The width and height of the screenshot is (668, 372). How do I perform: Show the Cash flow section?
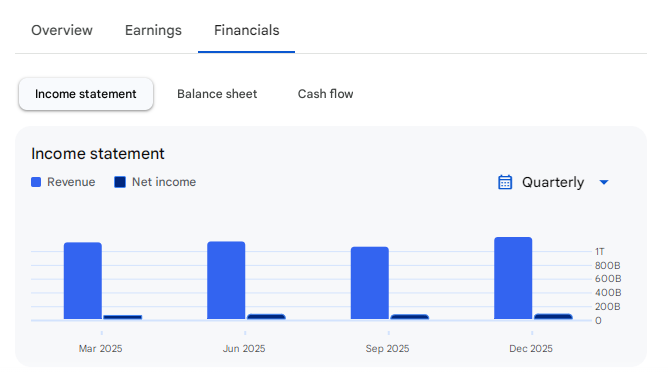pos(325,94)
